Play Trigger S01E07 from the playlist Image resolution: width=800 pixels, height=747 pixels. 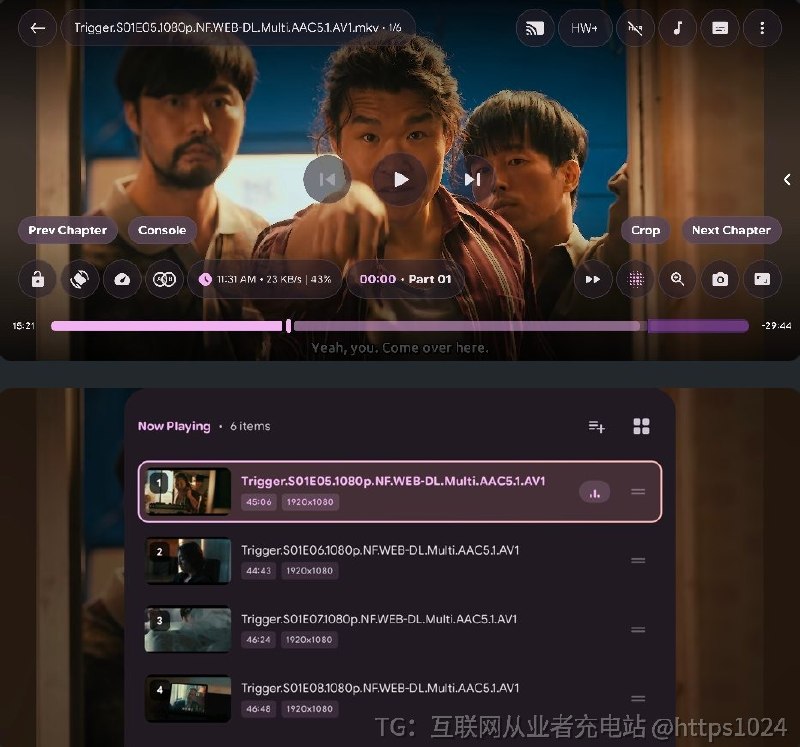point(400,629)
